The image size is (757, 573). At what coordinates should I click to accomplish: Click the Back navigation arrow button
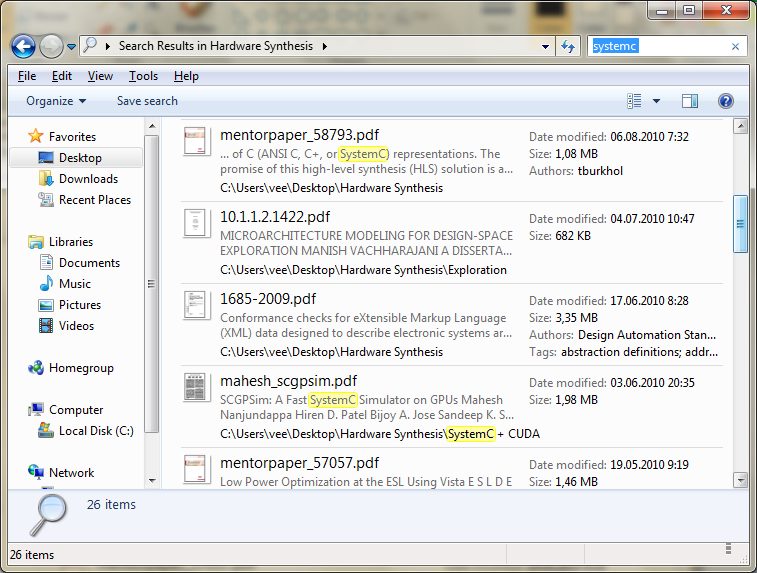23,46
